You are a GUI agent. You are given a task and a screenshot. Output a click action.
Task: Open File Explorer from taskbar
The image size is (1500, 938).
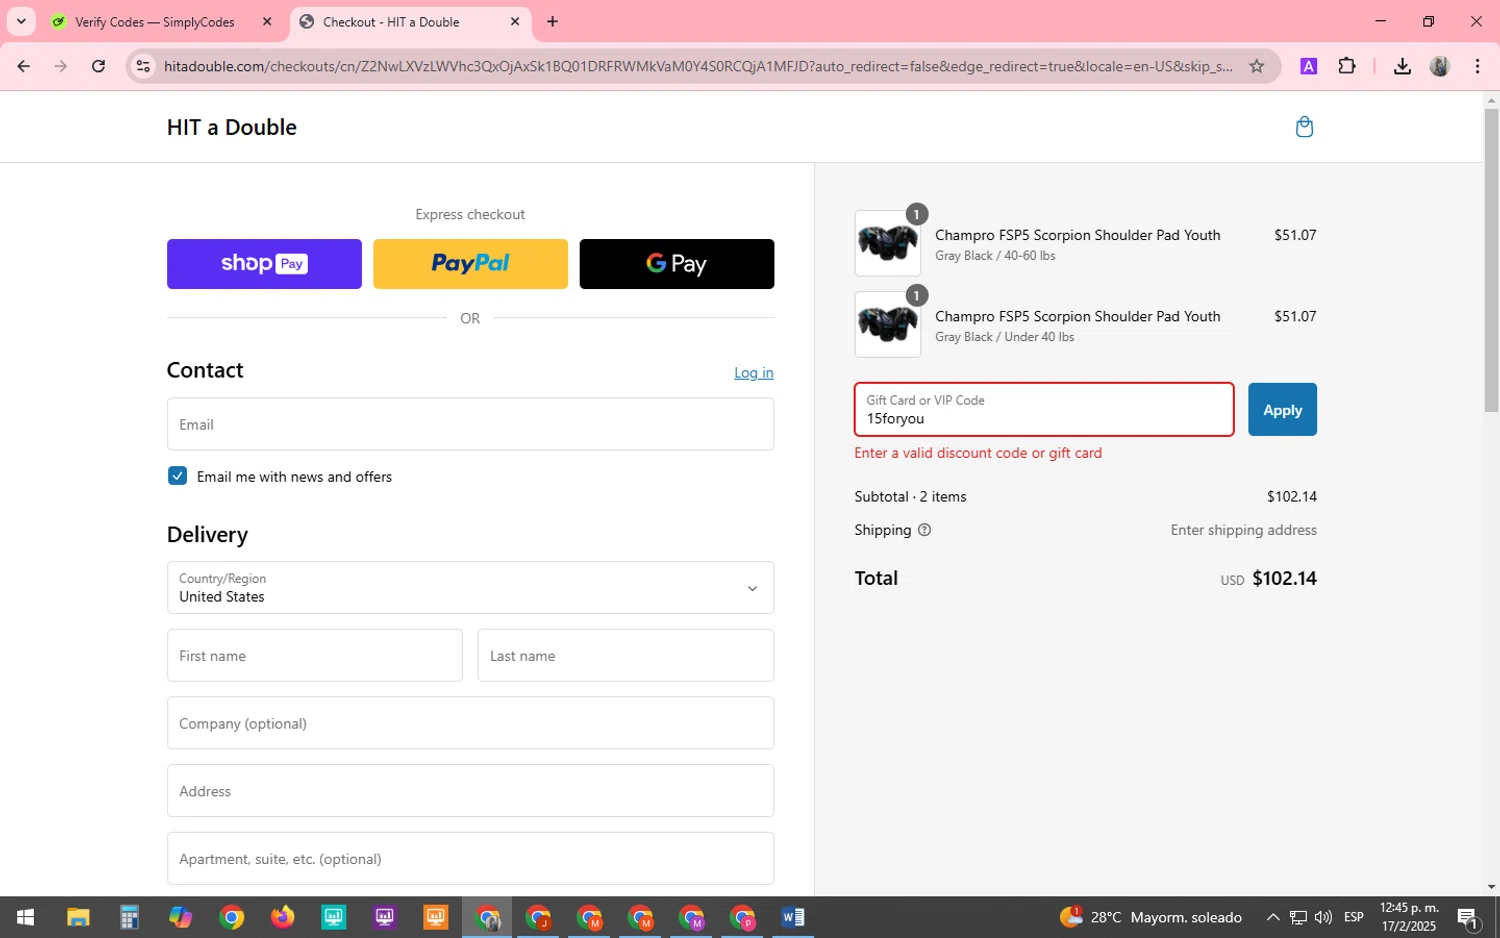(78, 917)
